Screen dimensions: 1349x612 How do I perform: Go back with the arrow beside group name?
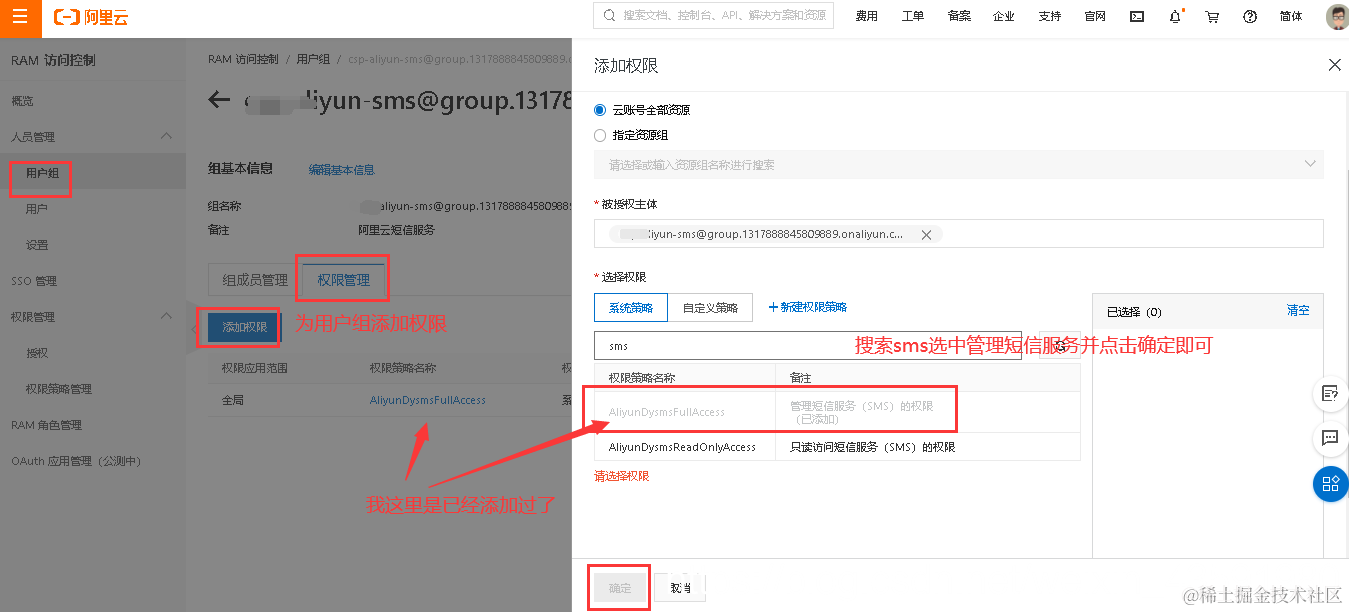tap(218, 100)
